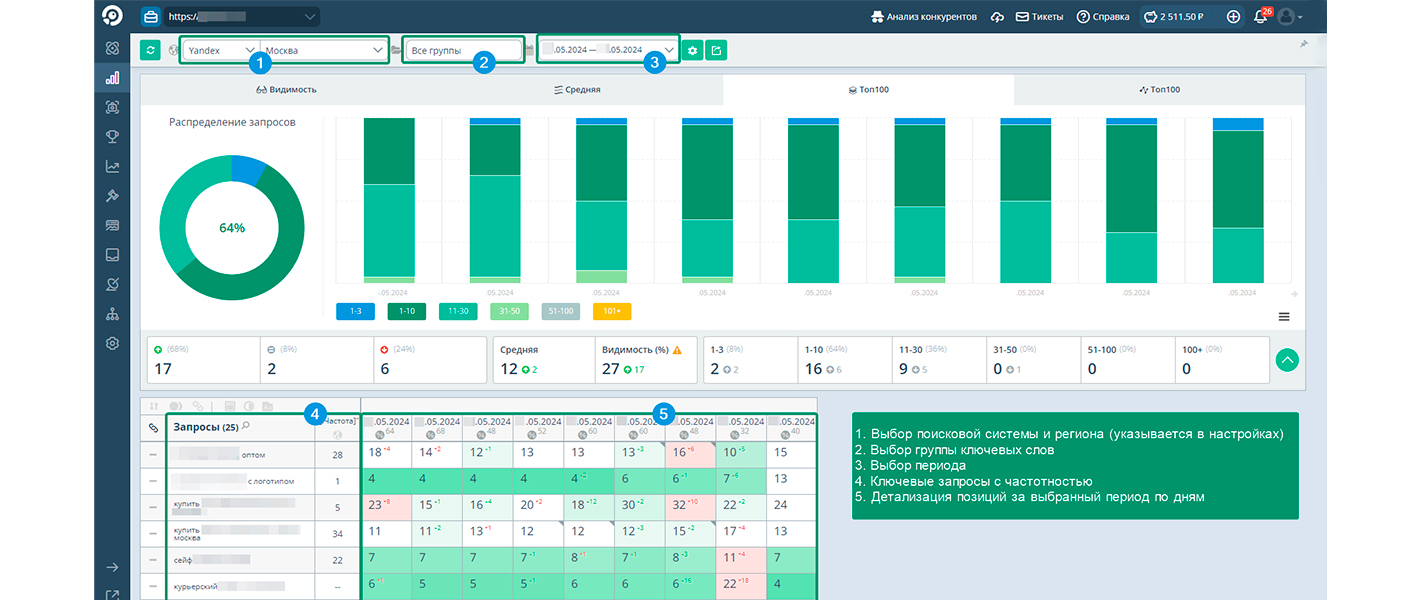Click the plus icon to top up balance
Viewport: 1420px width, 600px height.
pyautogui.click(x=1233, y=17)
